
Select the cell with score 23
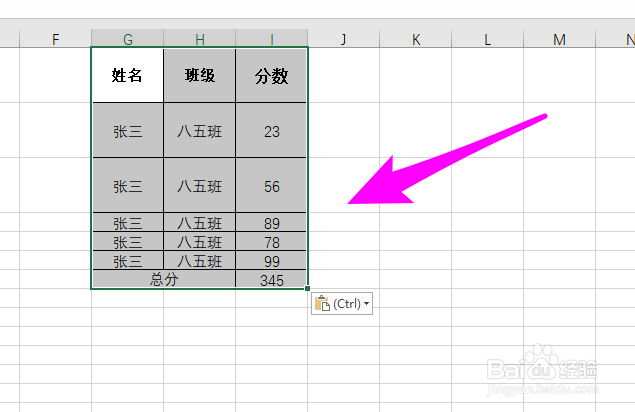click(x=271, y=130)
